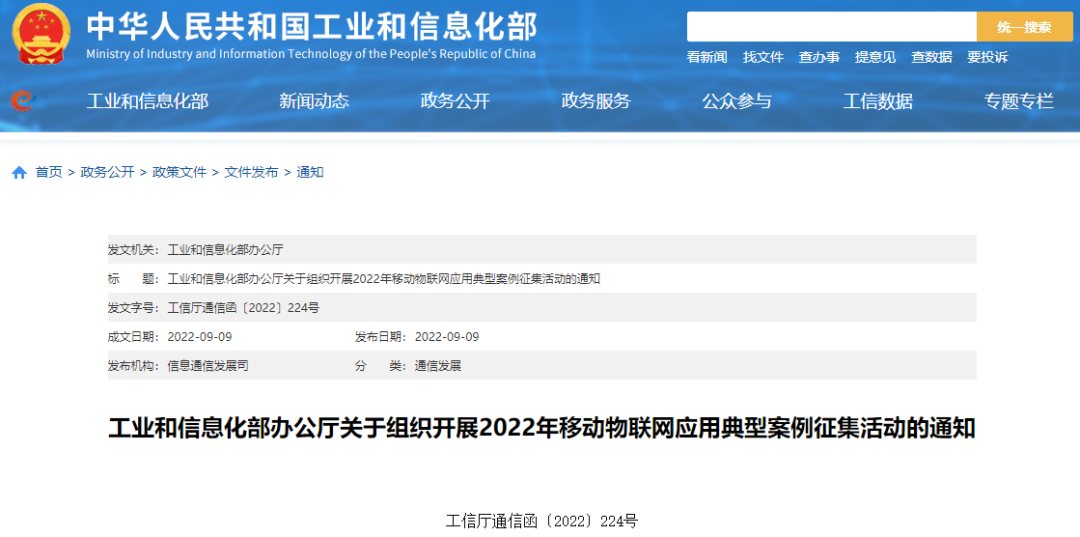Open the 看新闻 quick link
Screen dimensions: 1080x537
[707, 58]
